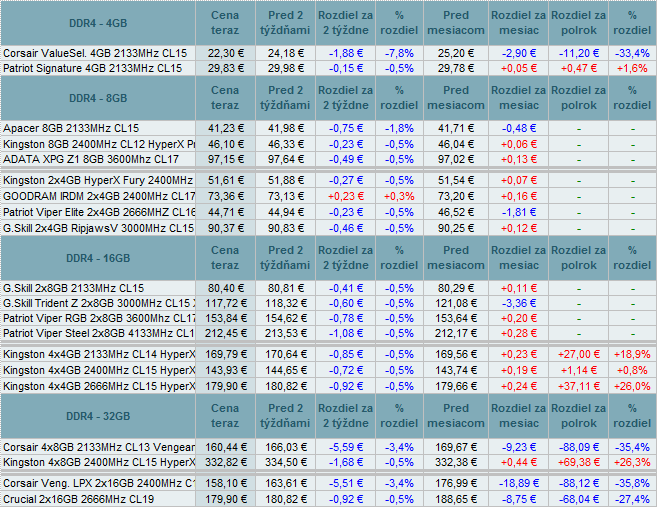This screenshot has height=507, width=657.
Task: Click the 166,03 € two-weeks-ago price
Action: click(286, 447)
